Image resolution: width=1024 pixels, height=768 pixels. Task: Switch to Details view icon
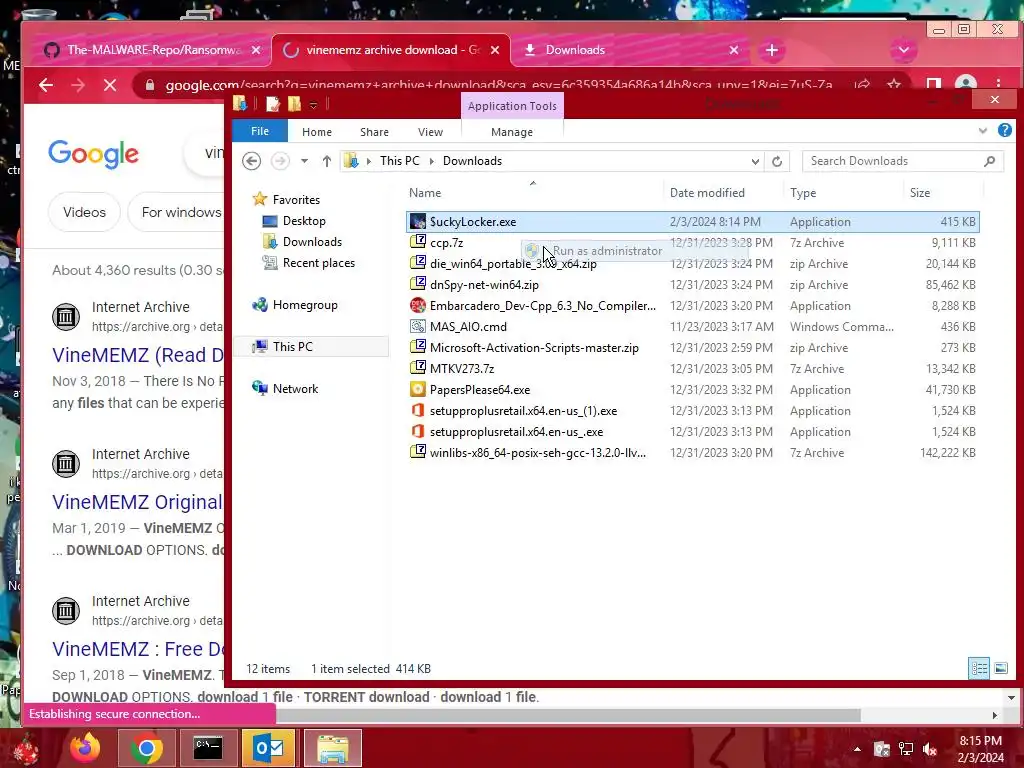click(x=978, y=668)
